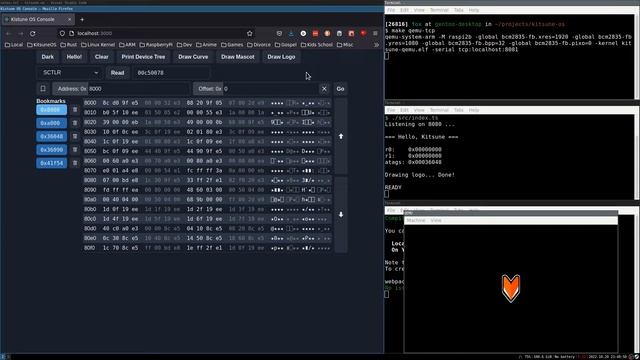Open Terminal menu in the top terminal
Screen dimensions: 640x360
coord(439,10)
